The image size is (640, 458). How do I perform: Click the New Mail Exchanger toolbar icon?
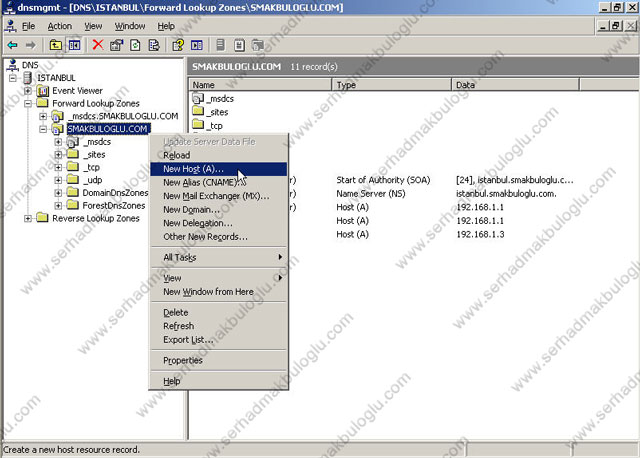pyautogui.click(x=258, y=45)
